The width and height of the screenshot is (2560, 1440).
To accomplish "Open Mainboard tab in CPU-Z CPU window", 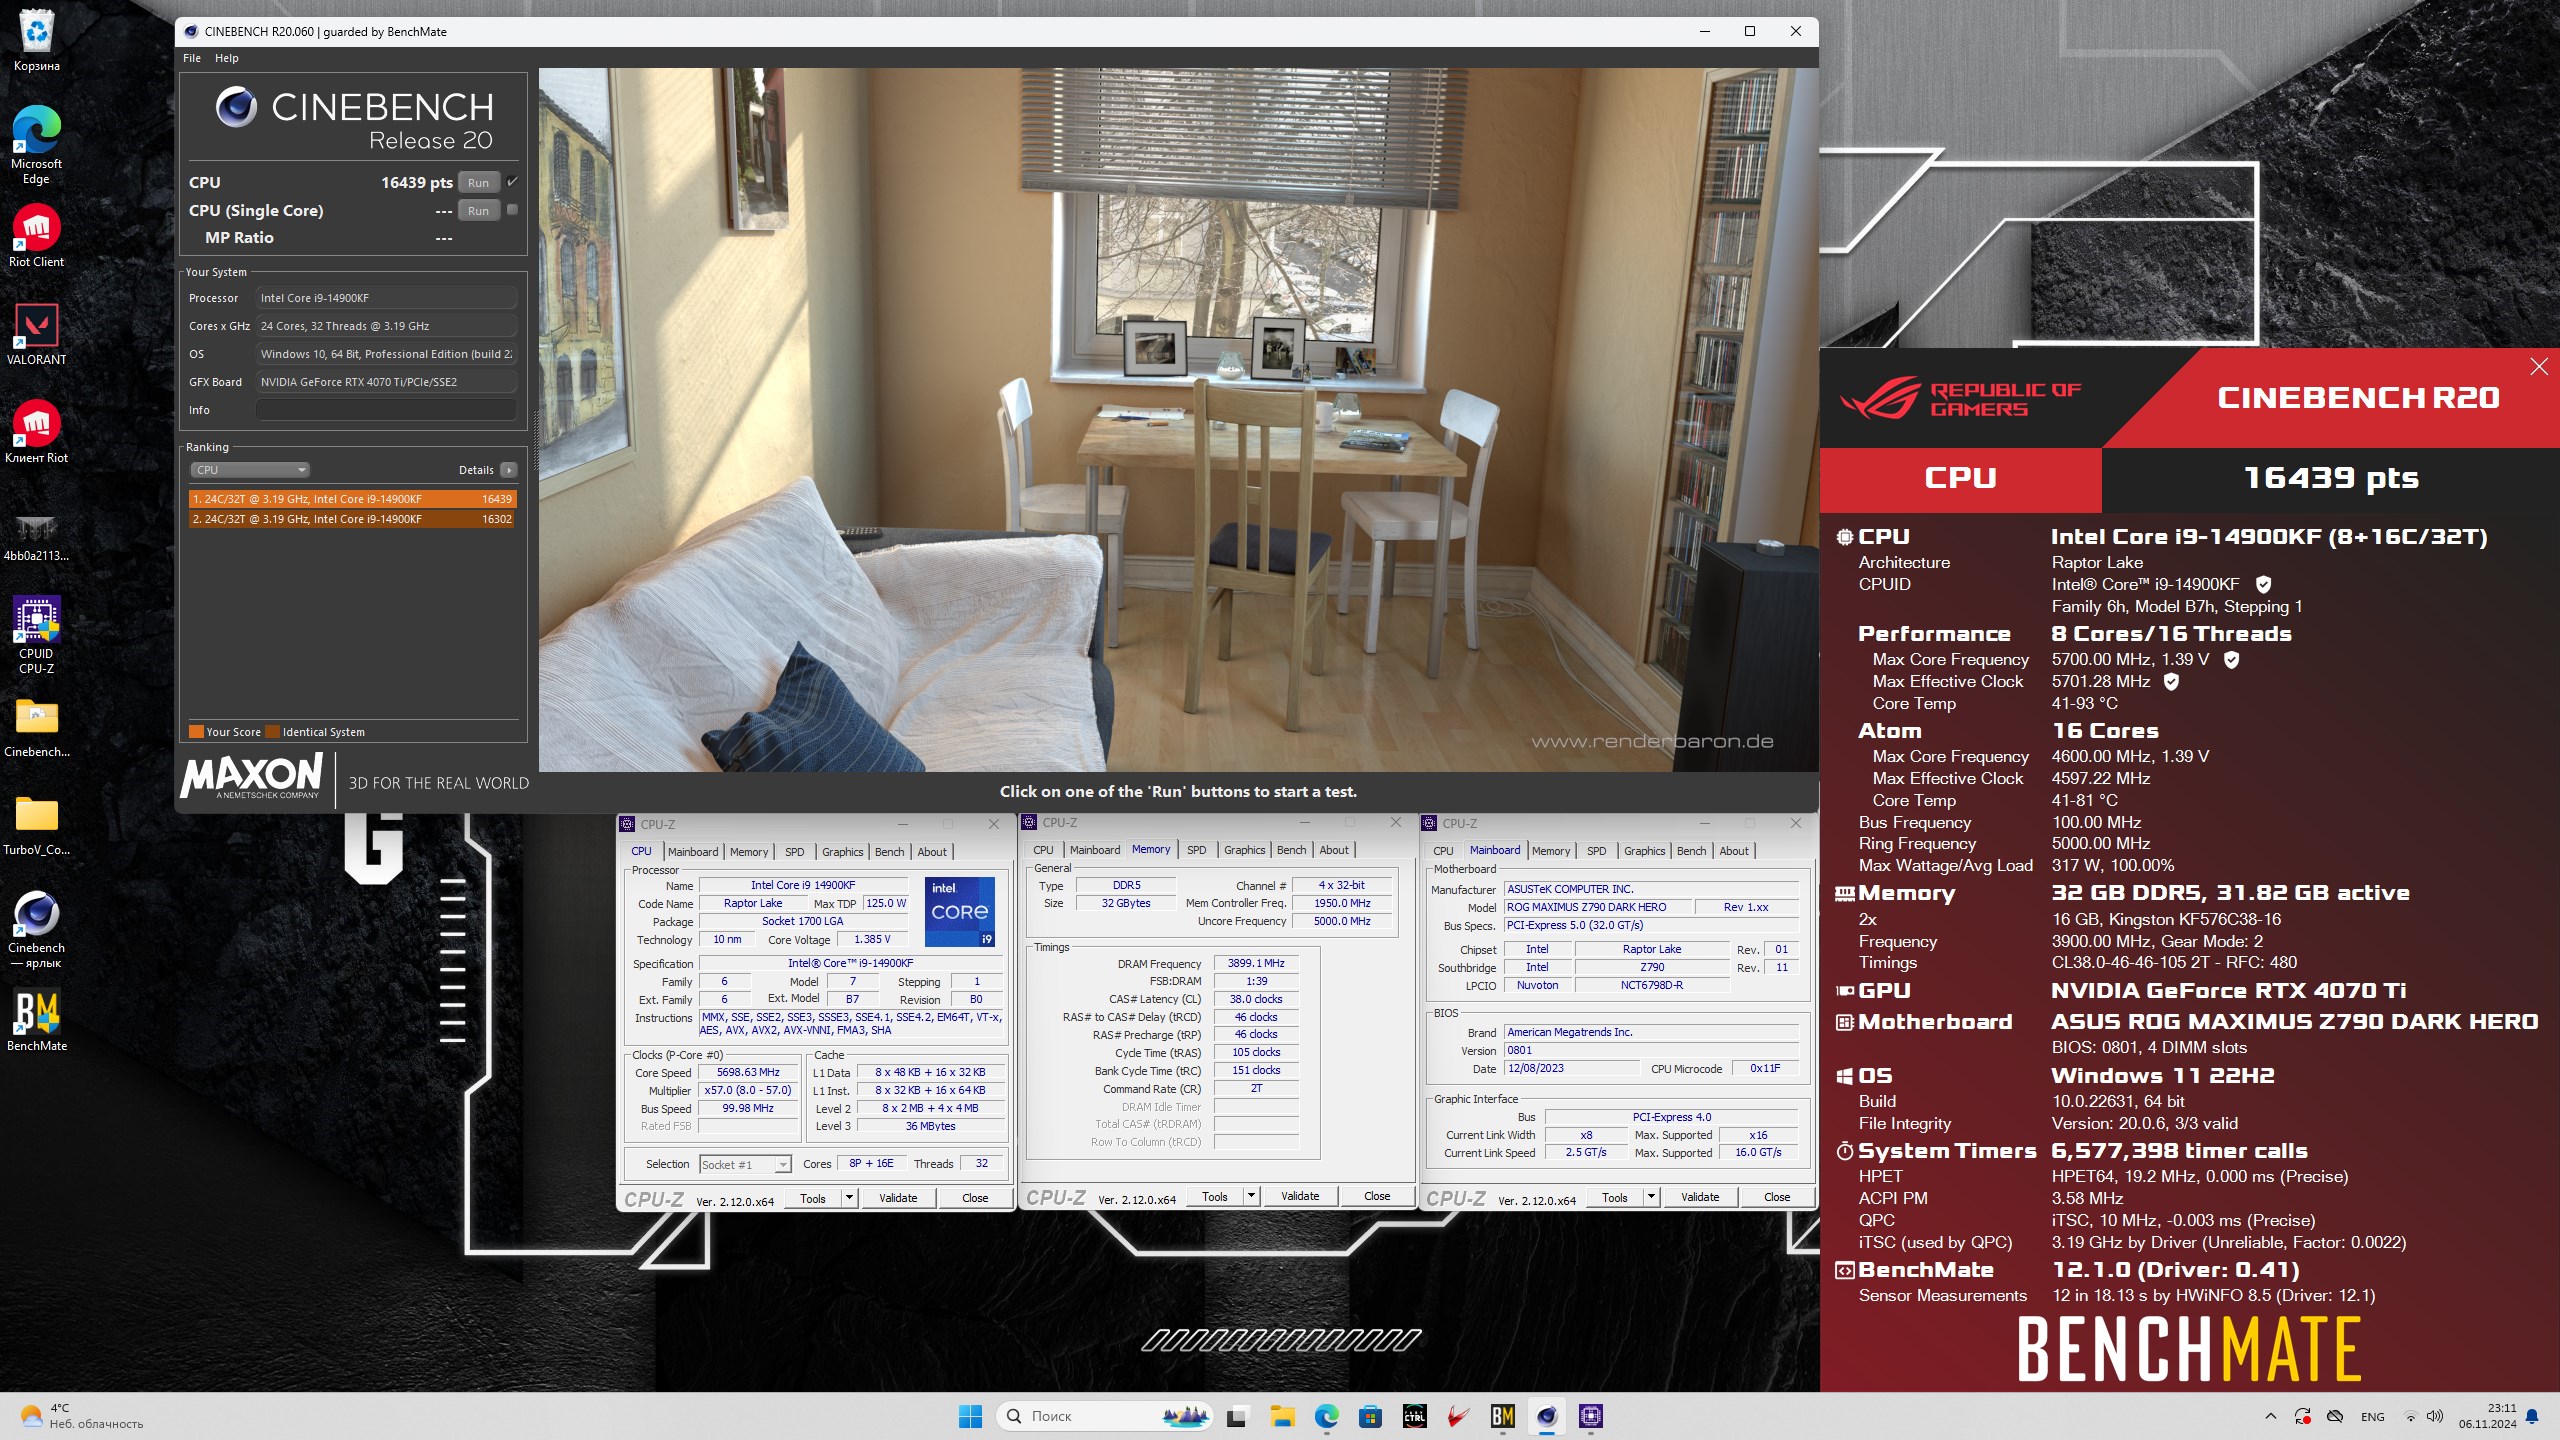I will (693, 852).
